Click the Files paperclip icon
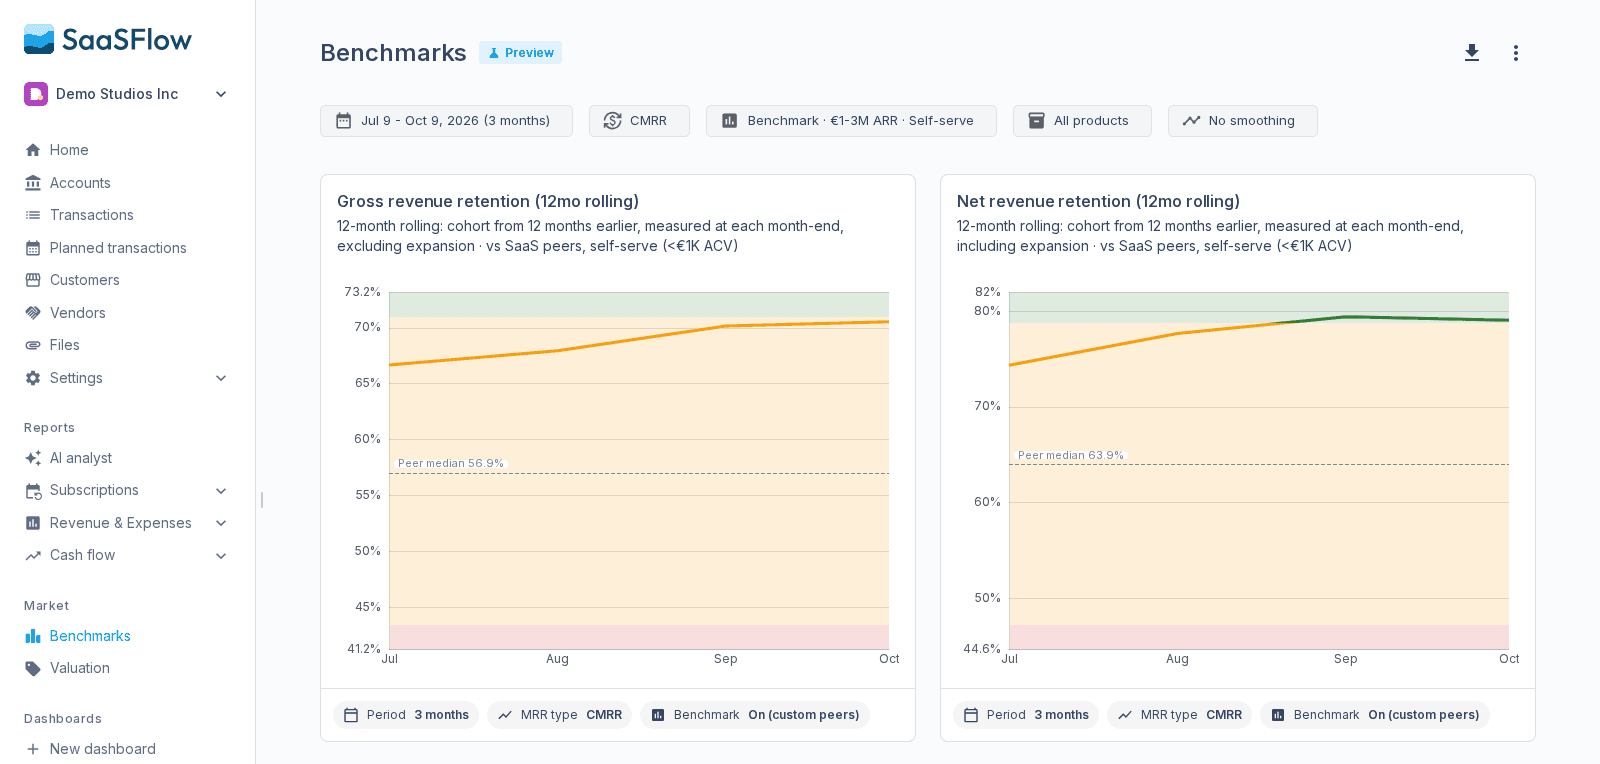1600x764 pixels. click(33, 345)
